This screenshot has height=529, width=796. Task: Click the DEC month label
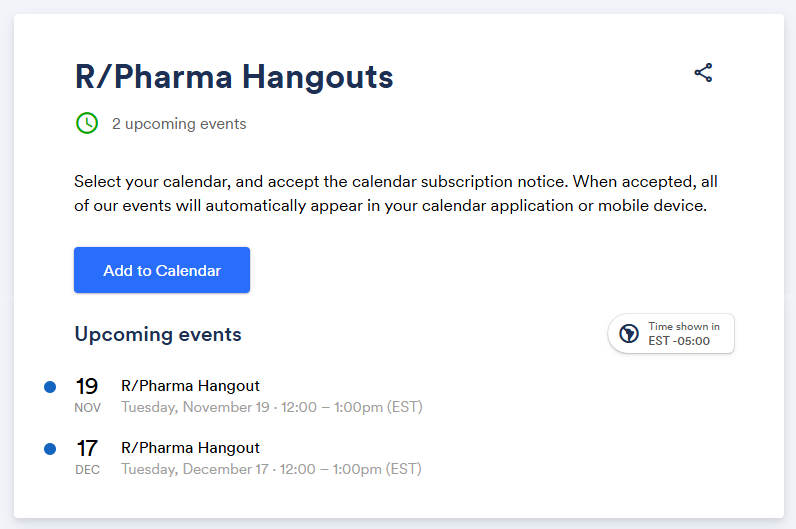[x=87, y=470]
